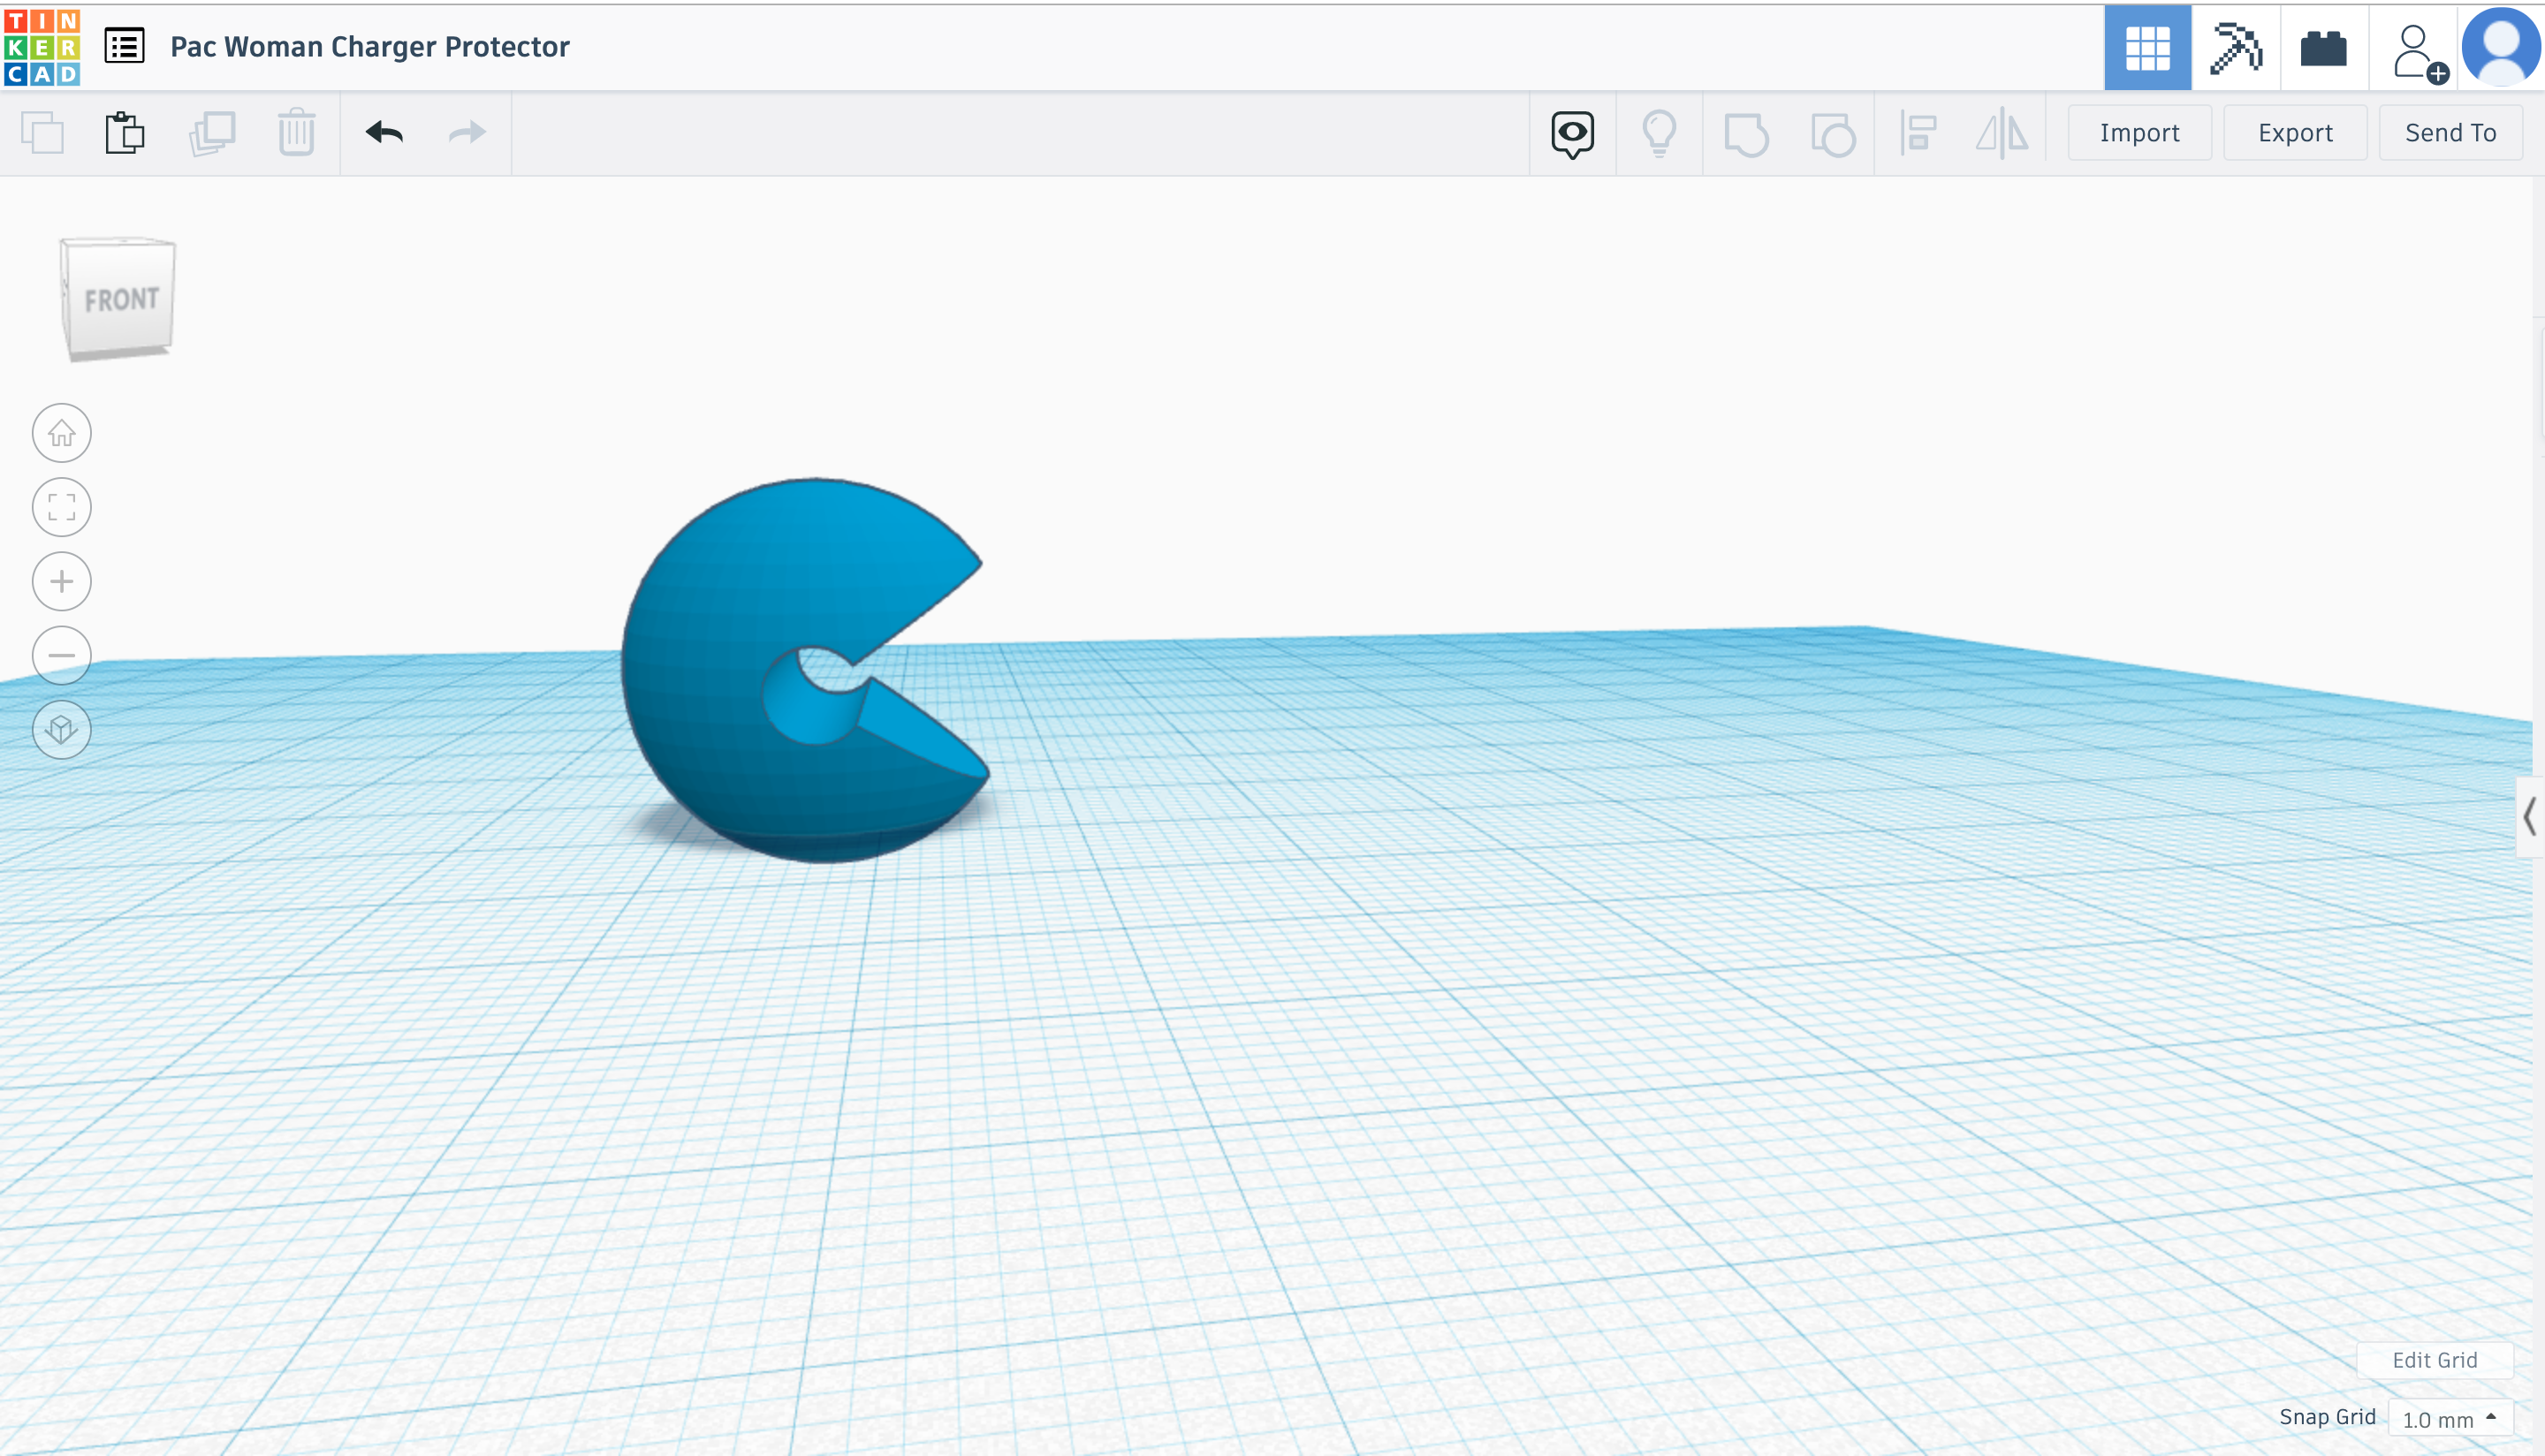Click Edit Grid
This screenshot has width=2545, height=1456.
[2434, 1360]
